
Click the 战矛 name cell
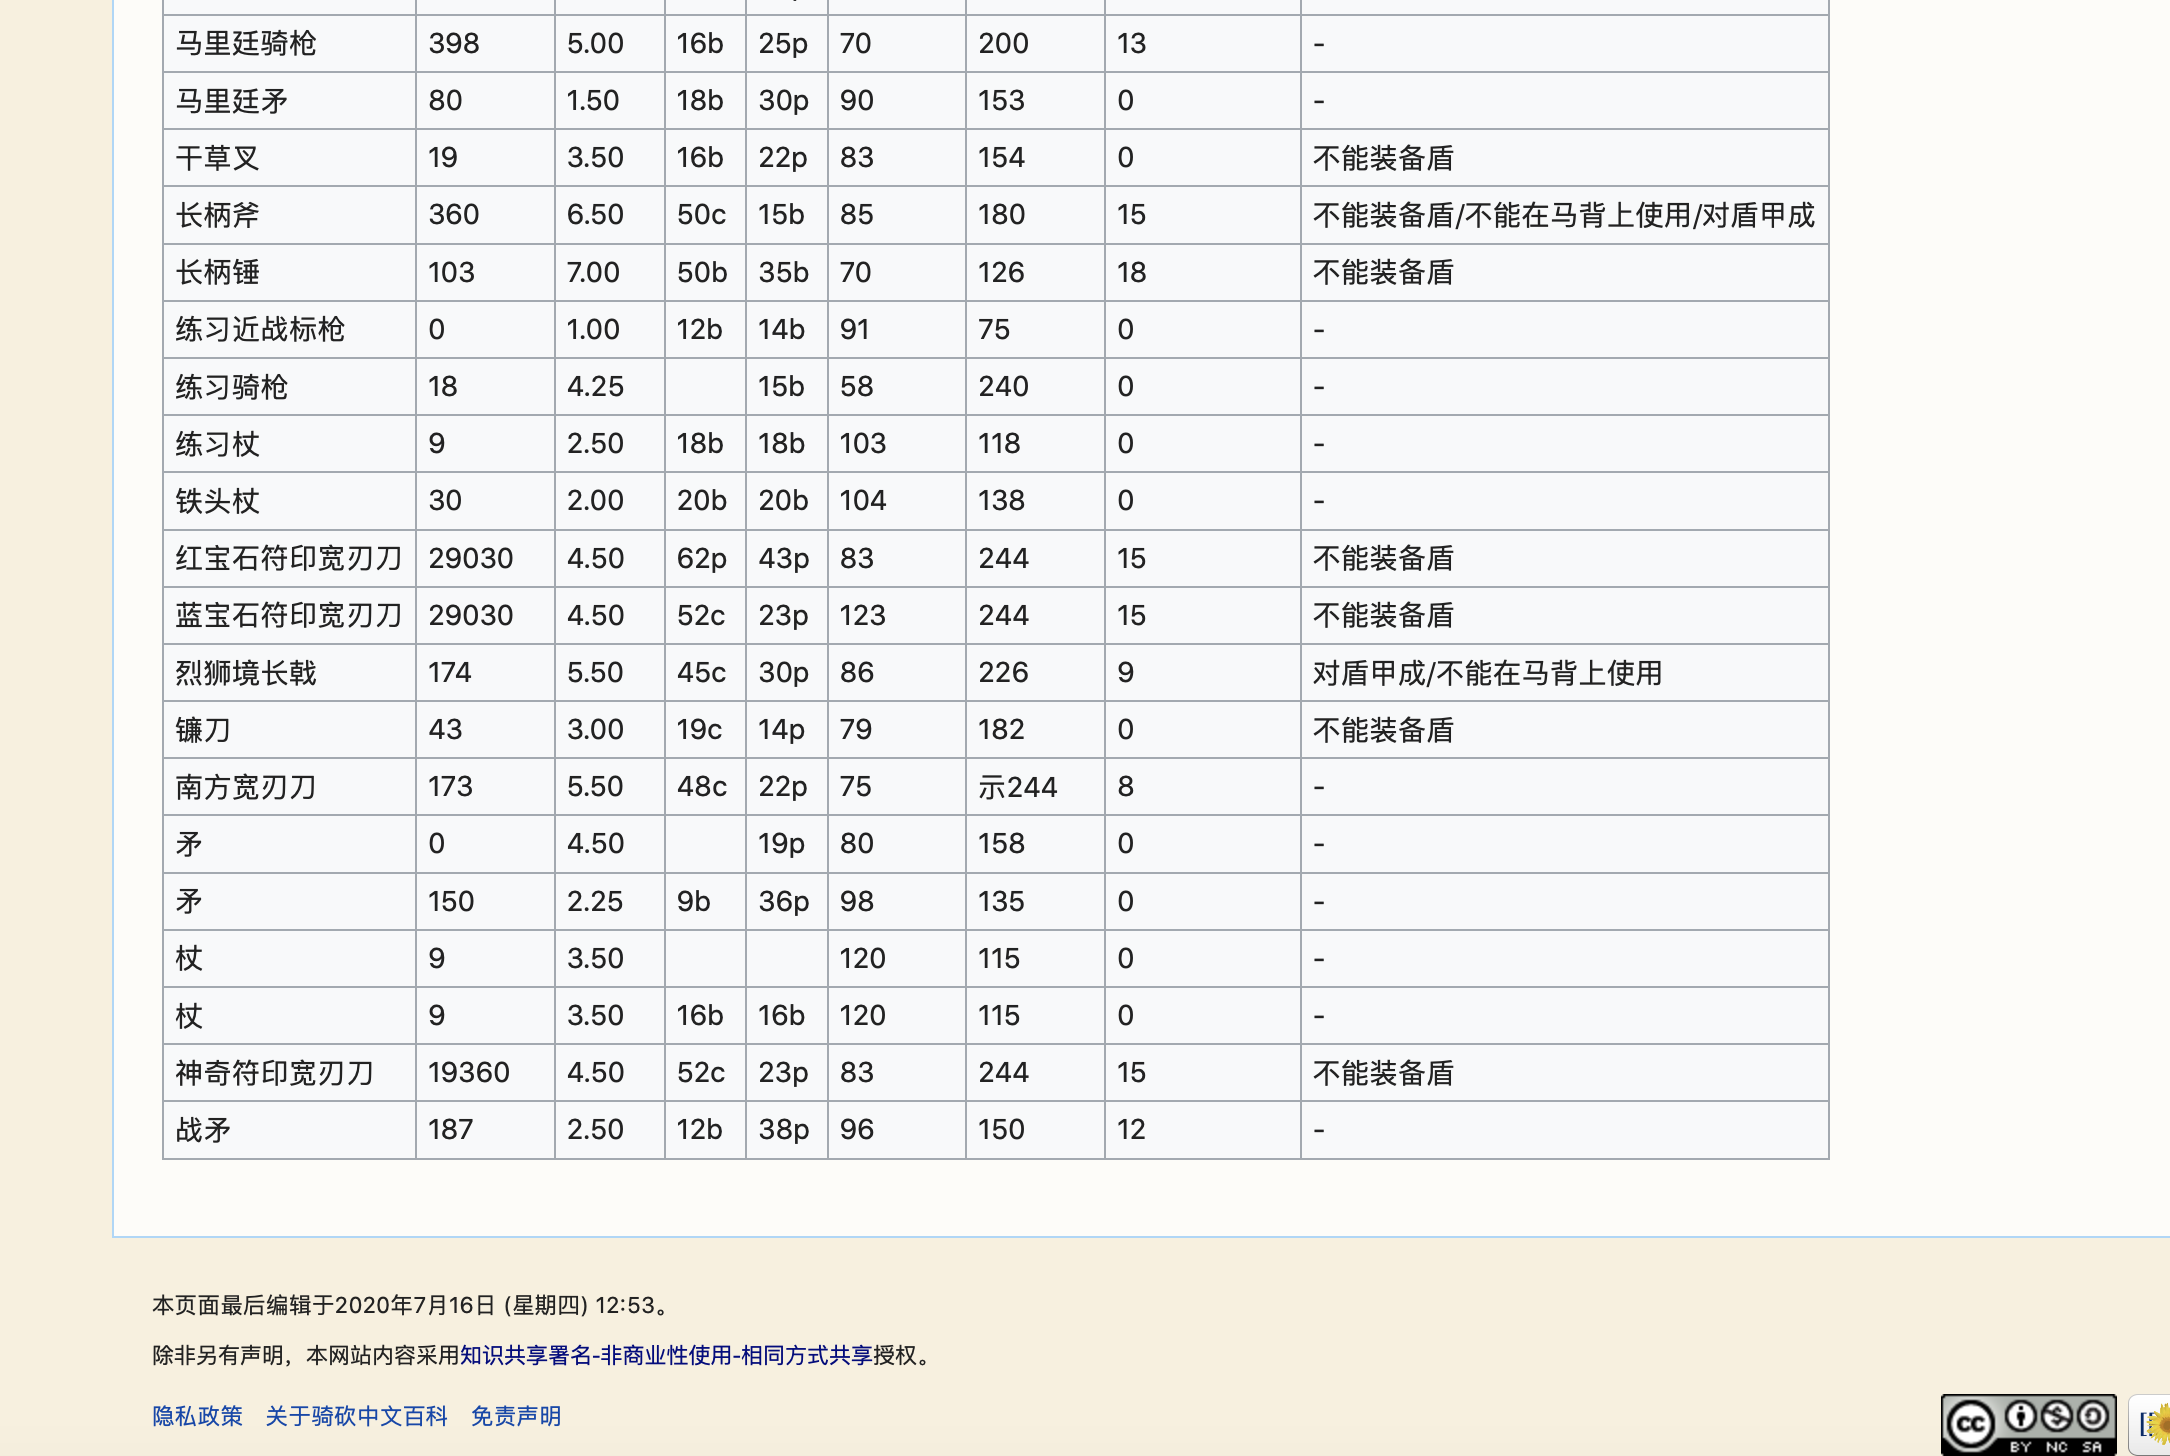(x=289, y=1129)
